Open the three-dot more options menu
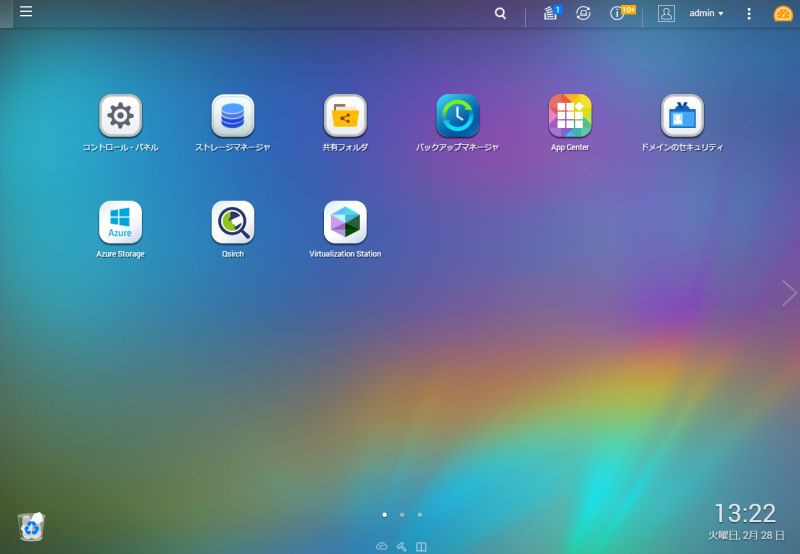 point(748,13)
